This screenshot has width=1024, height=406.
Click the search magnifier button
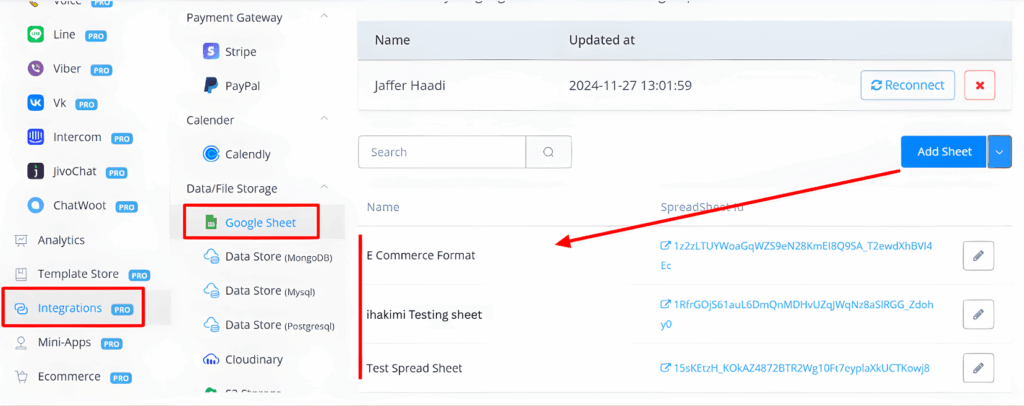click(548, 153)
